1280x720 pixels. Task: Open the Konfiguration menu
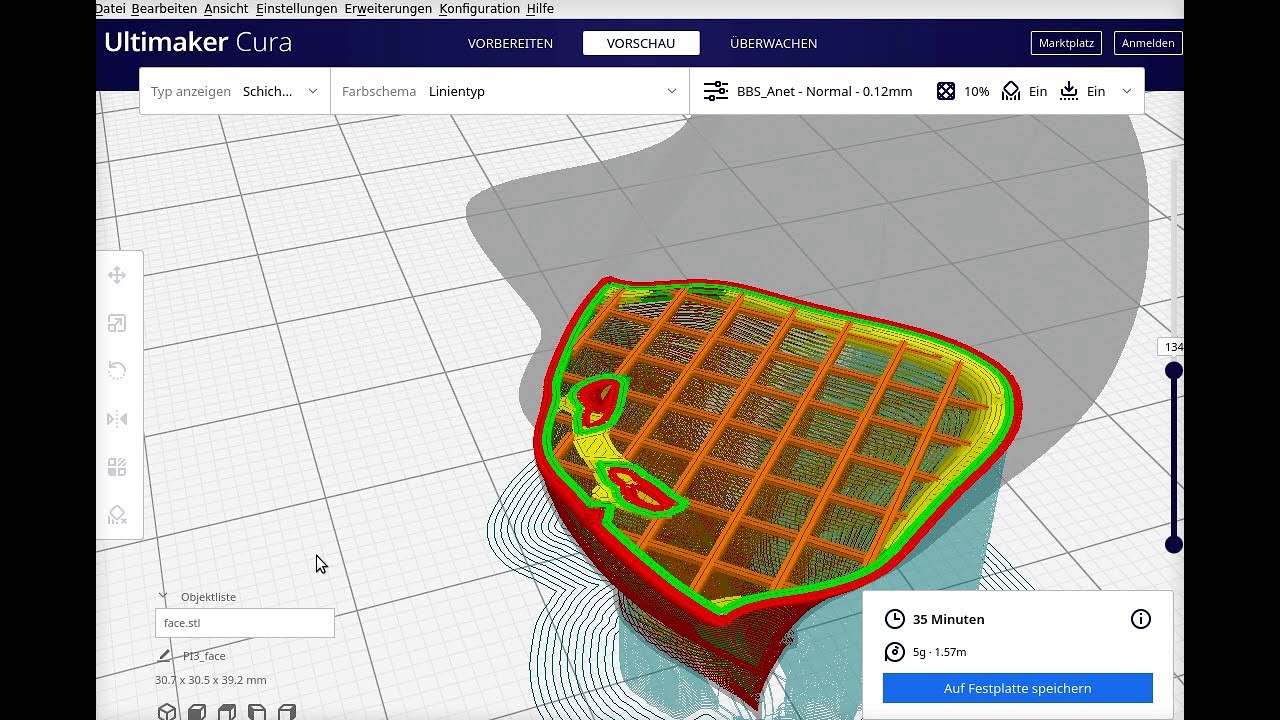[x=479, y=8]
